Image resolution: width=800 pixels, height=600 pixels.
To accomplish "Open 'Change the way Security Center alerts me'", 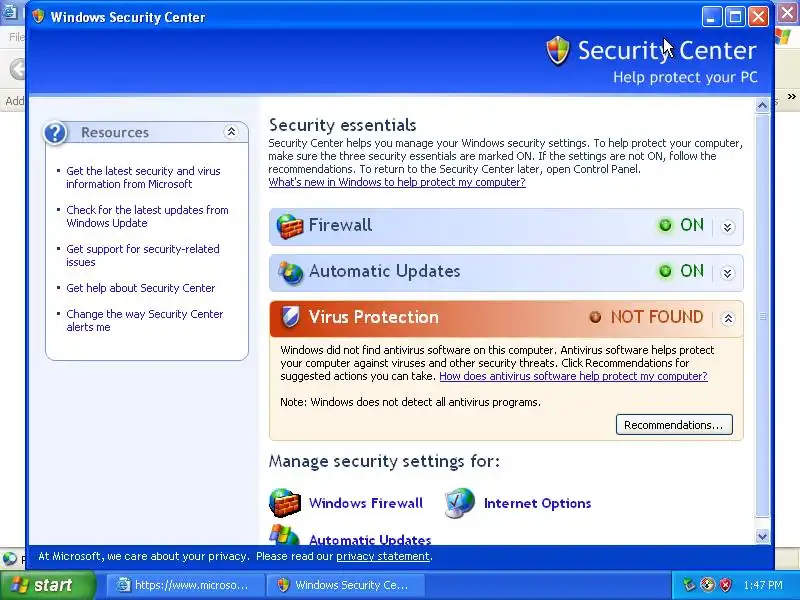I will click(145, 320).
